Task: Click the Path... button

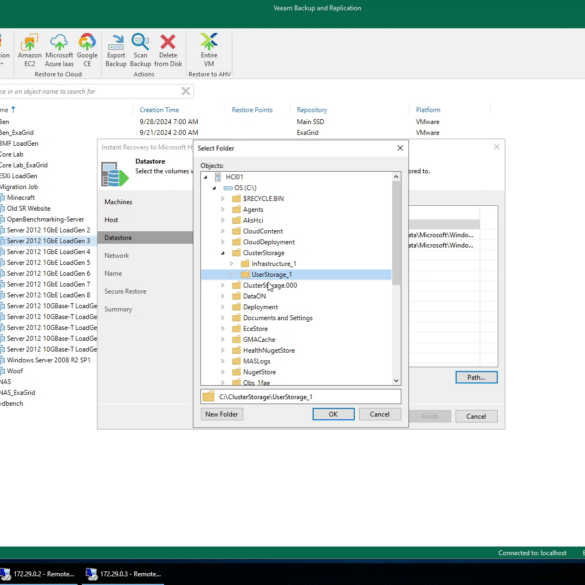Action: (476, 377)
